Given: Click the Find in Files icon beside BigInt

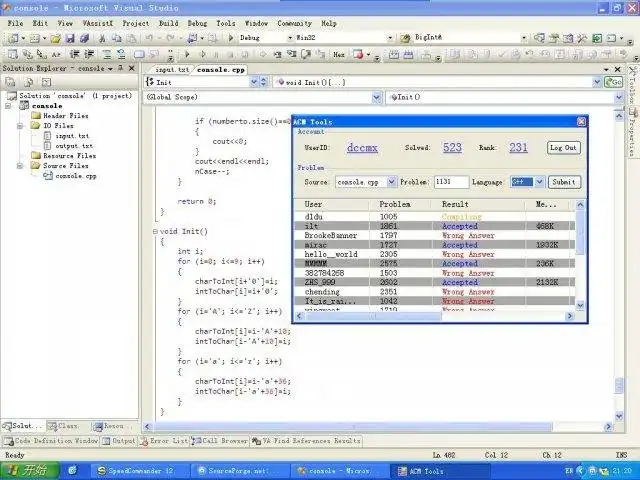Looking at the screenshot, I should [405, 38].
